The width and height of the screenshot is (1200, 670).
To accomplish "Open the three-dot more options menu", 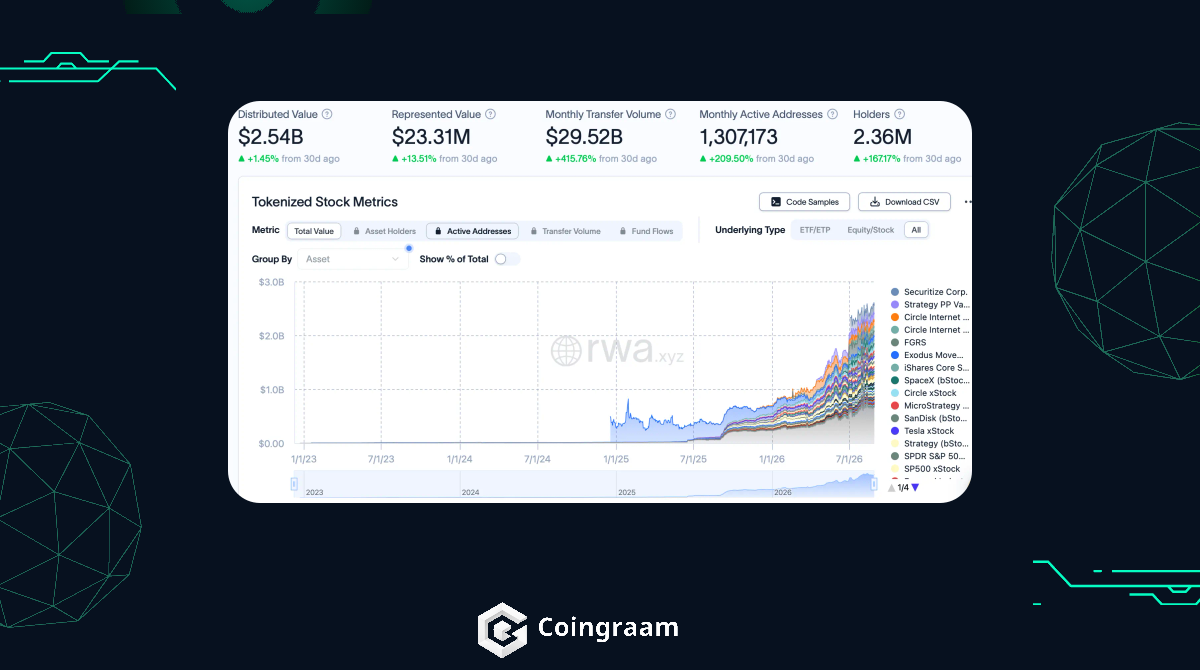I will click(967, 202).
